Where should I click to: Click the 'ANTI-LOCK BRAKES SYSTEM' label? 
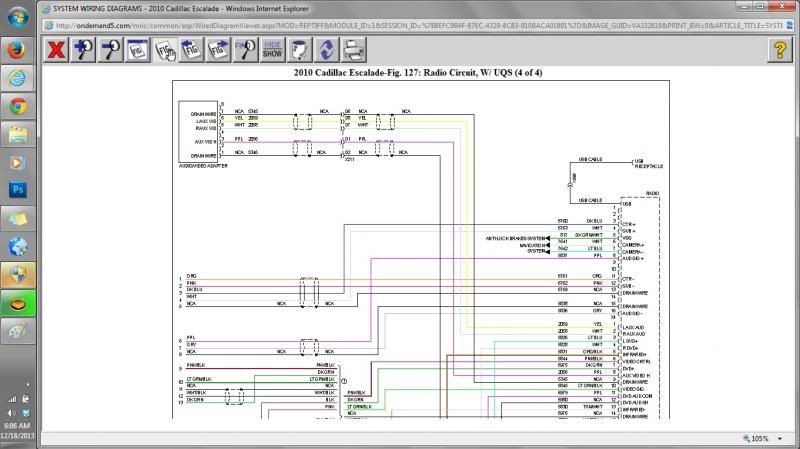(515, 238)
